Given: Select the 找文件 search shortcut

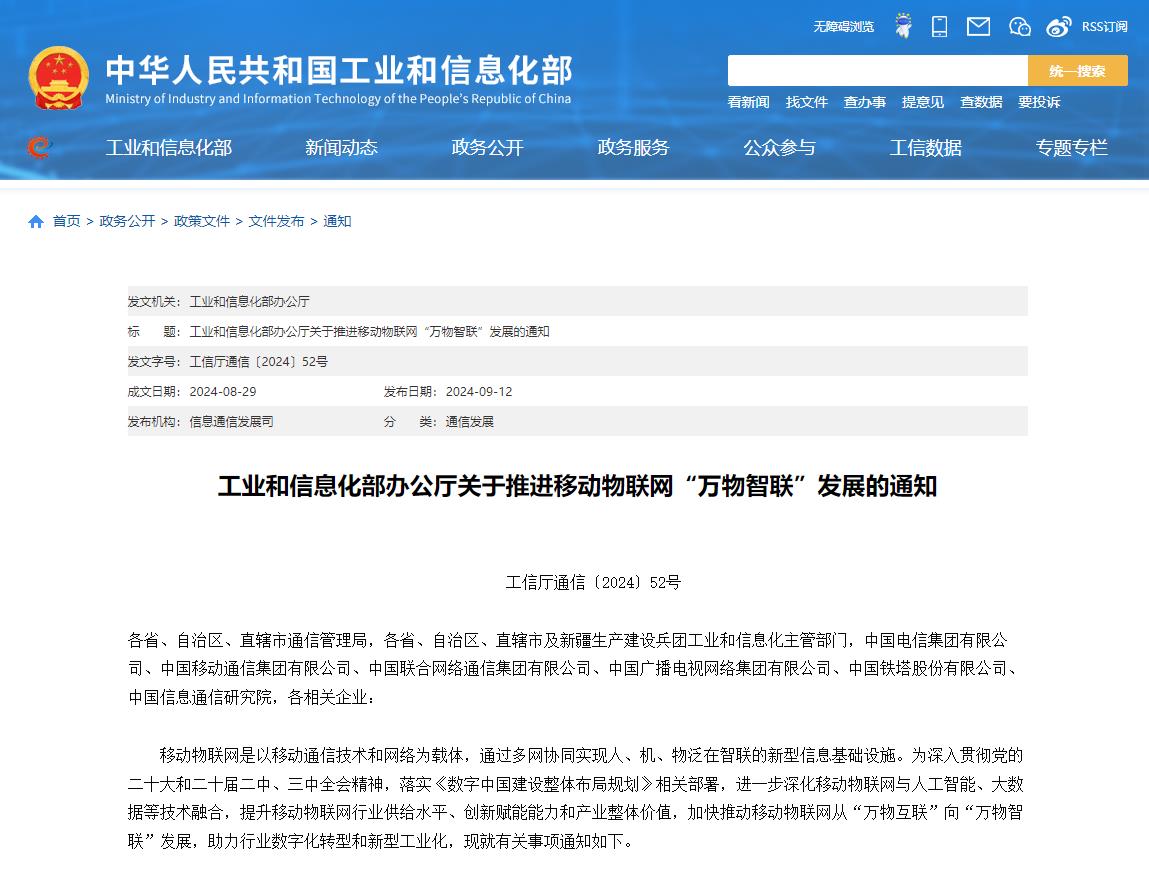Looking at the screenshot, I should click(807, 102).
